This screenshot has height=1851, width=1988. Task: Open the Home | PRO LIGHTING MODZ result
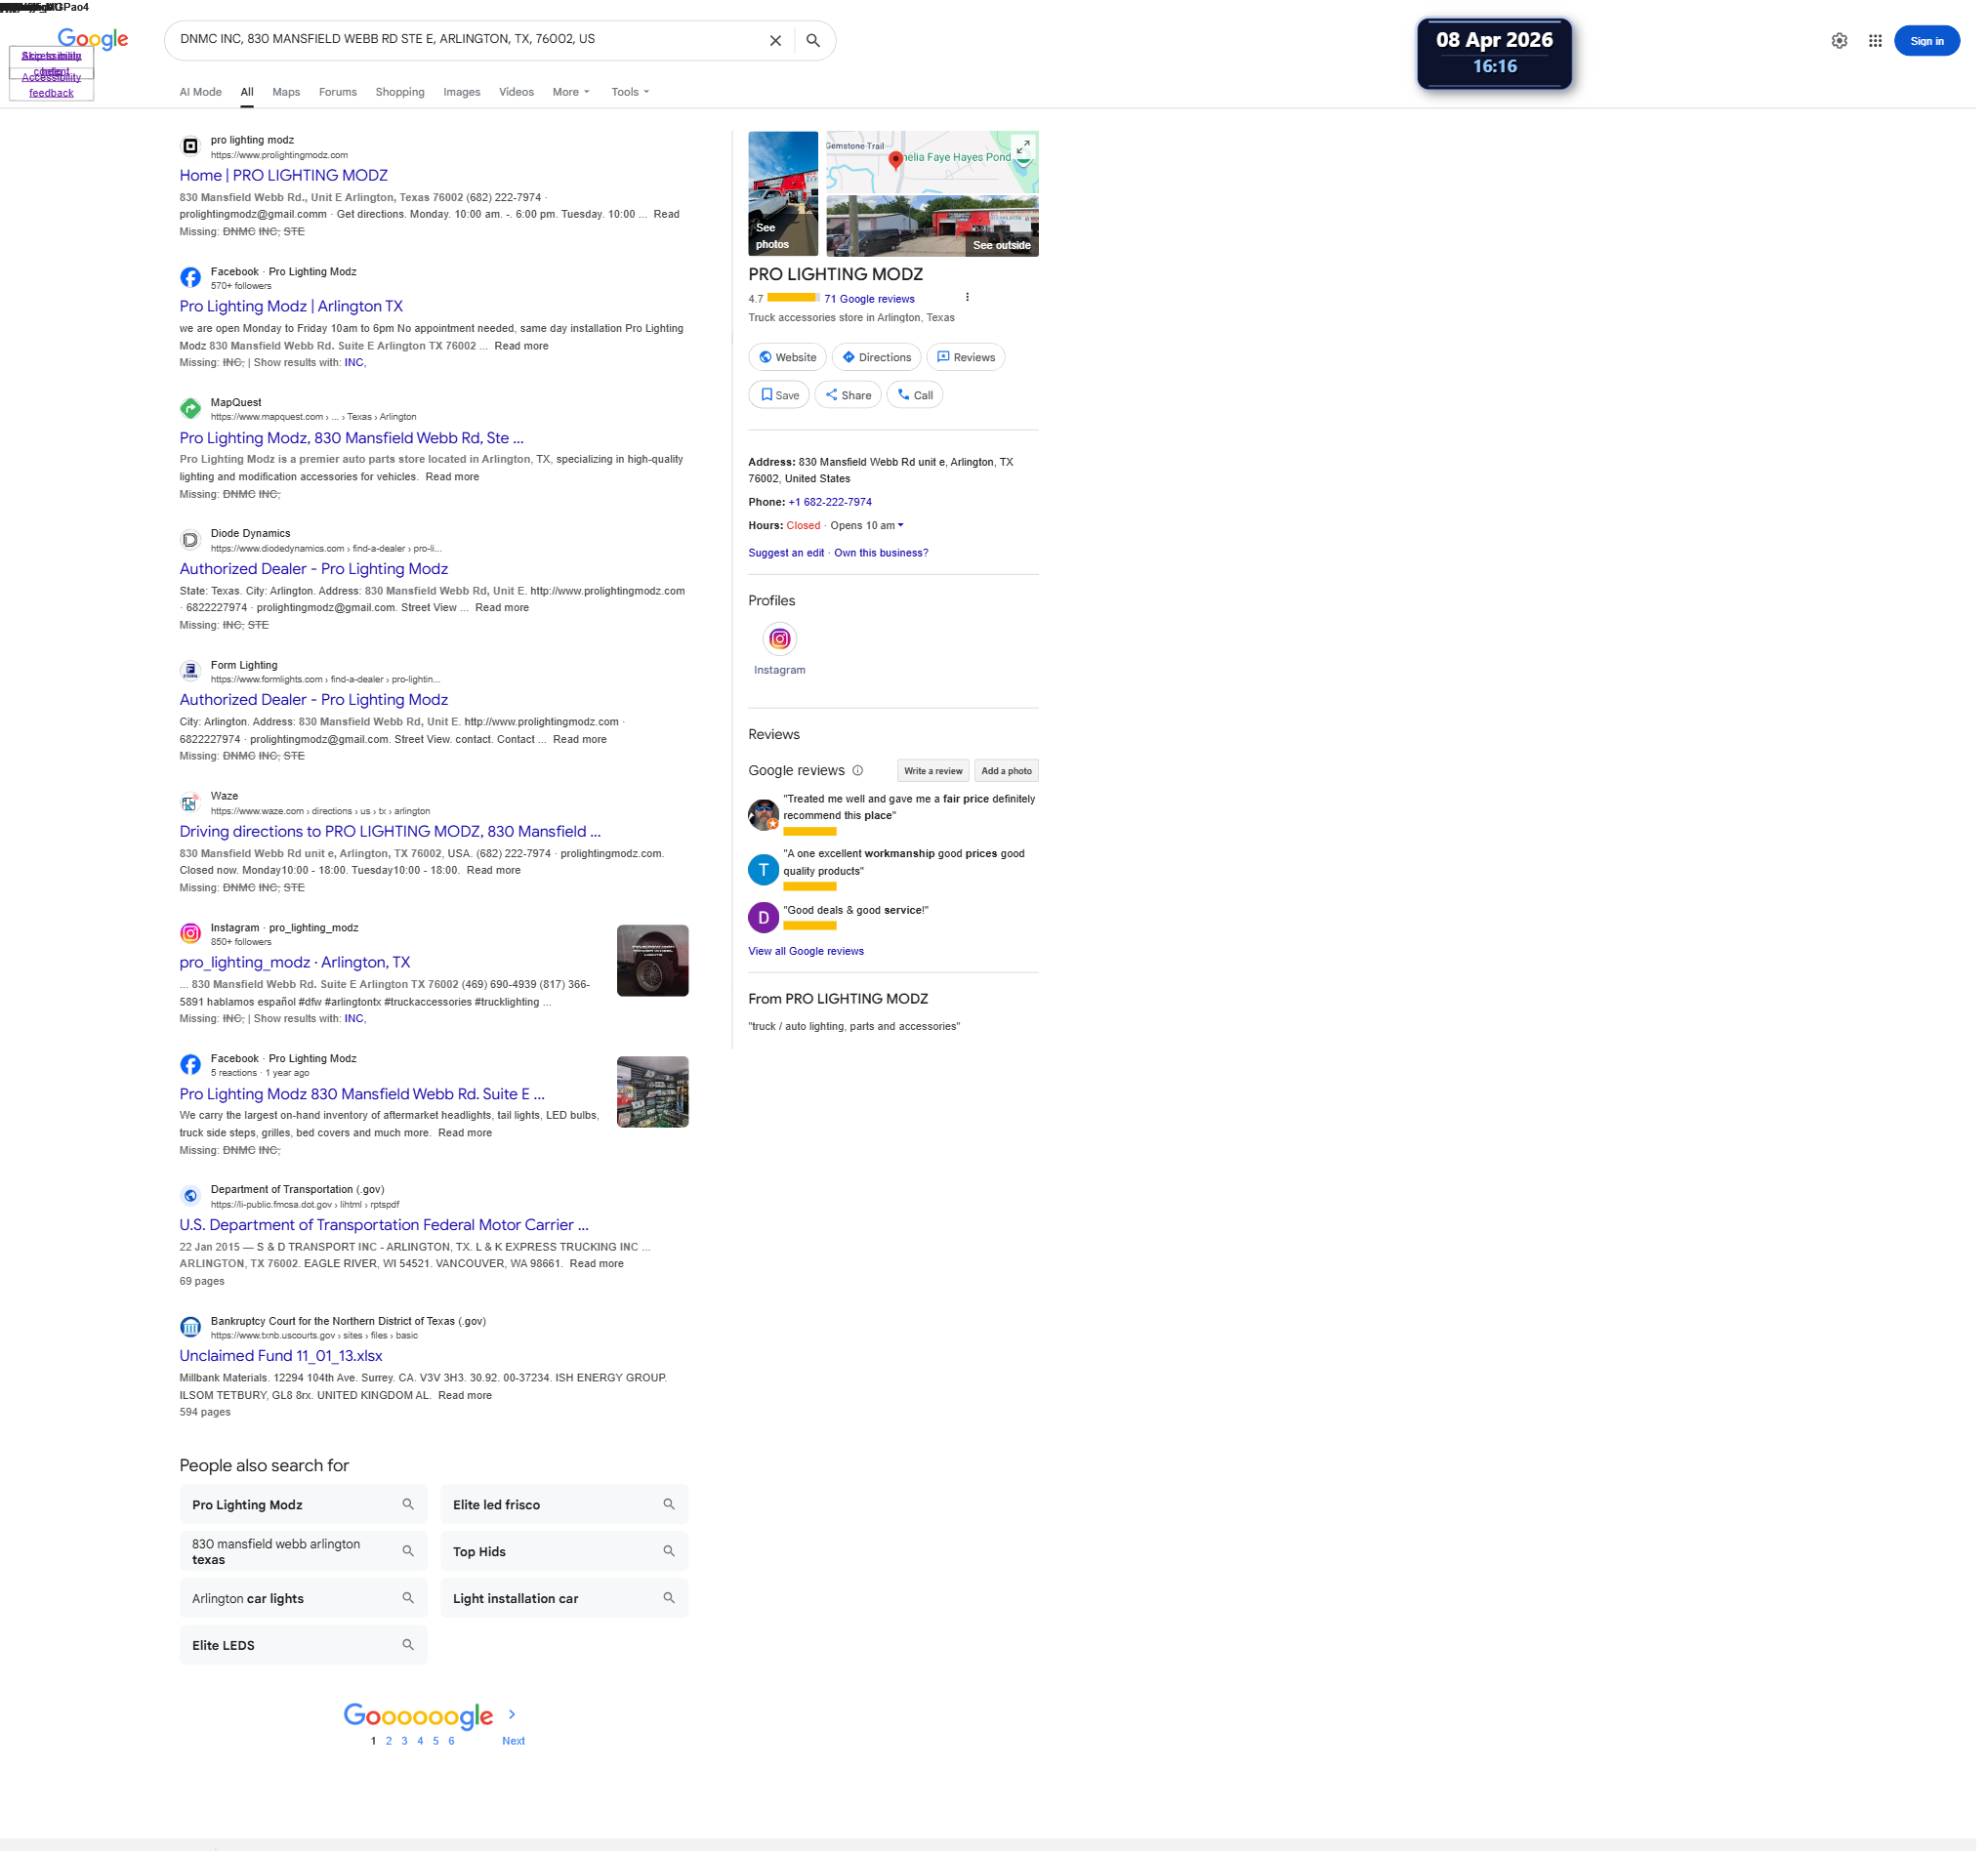coord(285,176)
